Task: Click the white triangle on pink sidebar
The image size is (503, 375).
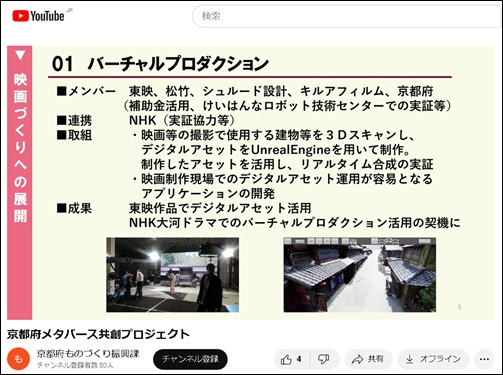Action: 20,55
